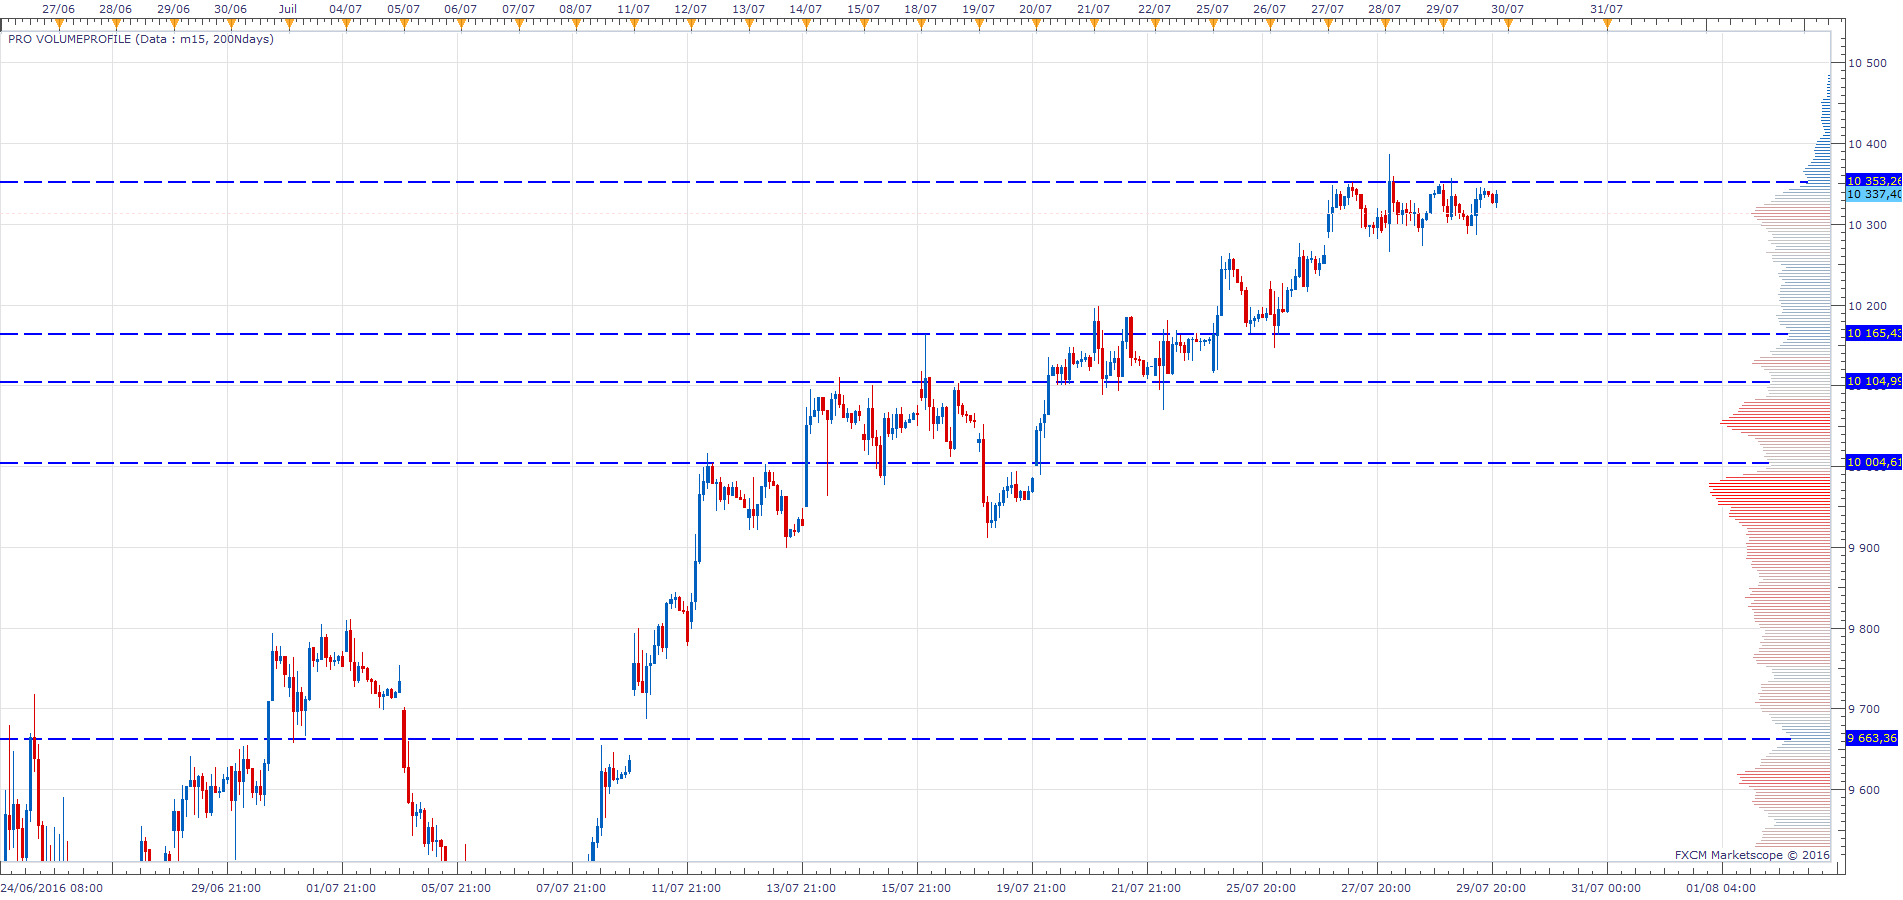Click the 9 663,36 price line label
Viewport: 1903px width, 900px height.
click(x=1872, y=738)
